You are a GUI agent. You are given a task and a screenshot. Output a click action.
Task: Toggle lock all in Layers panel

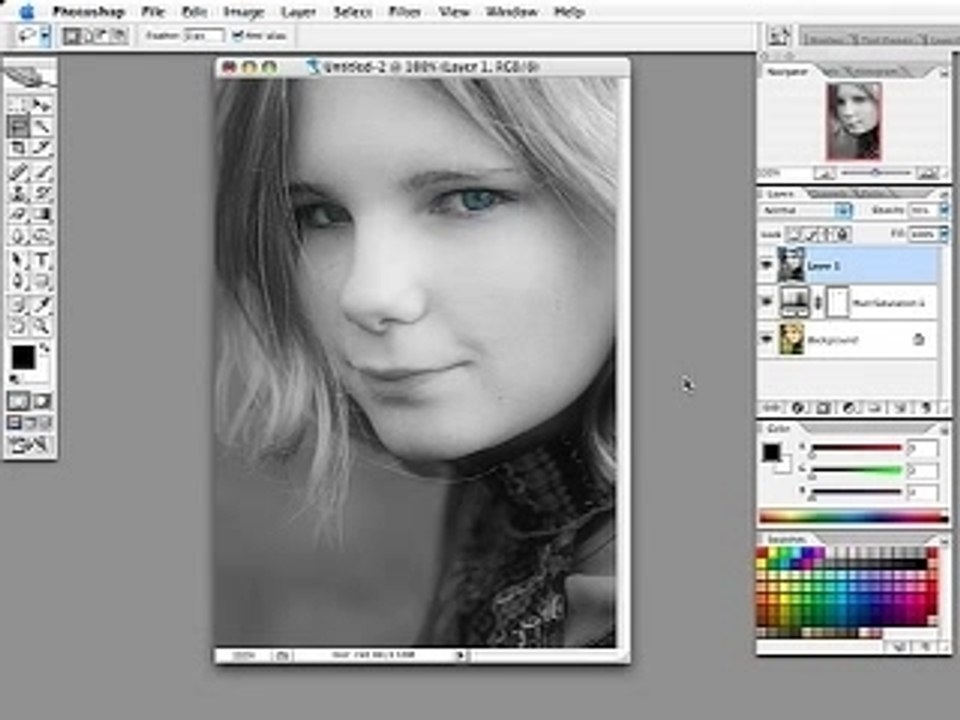click(x=842, y=234)
